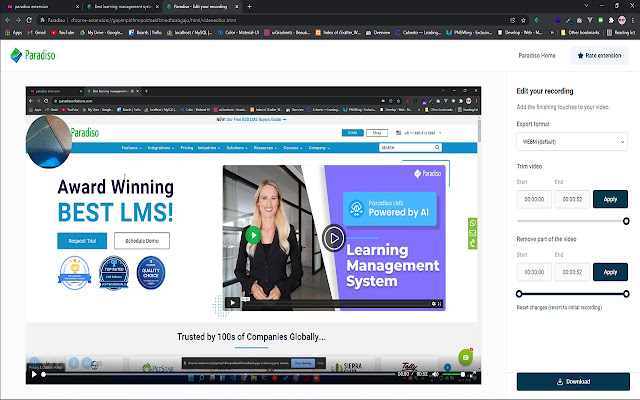Mute the video using the speaker icon
Viewport: 640px width, 400px height.
pos(436,374)
